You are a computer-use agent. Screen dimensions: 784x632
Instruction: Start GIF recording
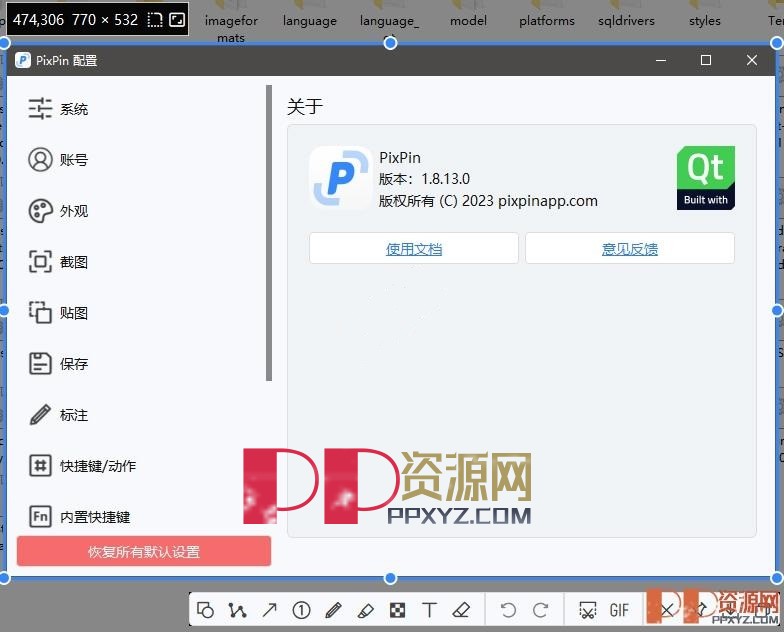click(619, 610)
